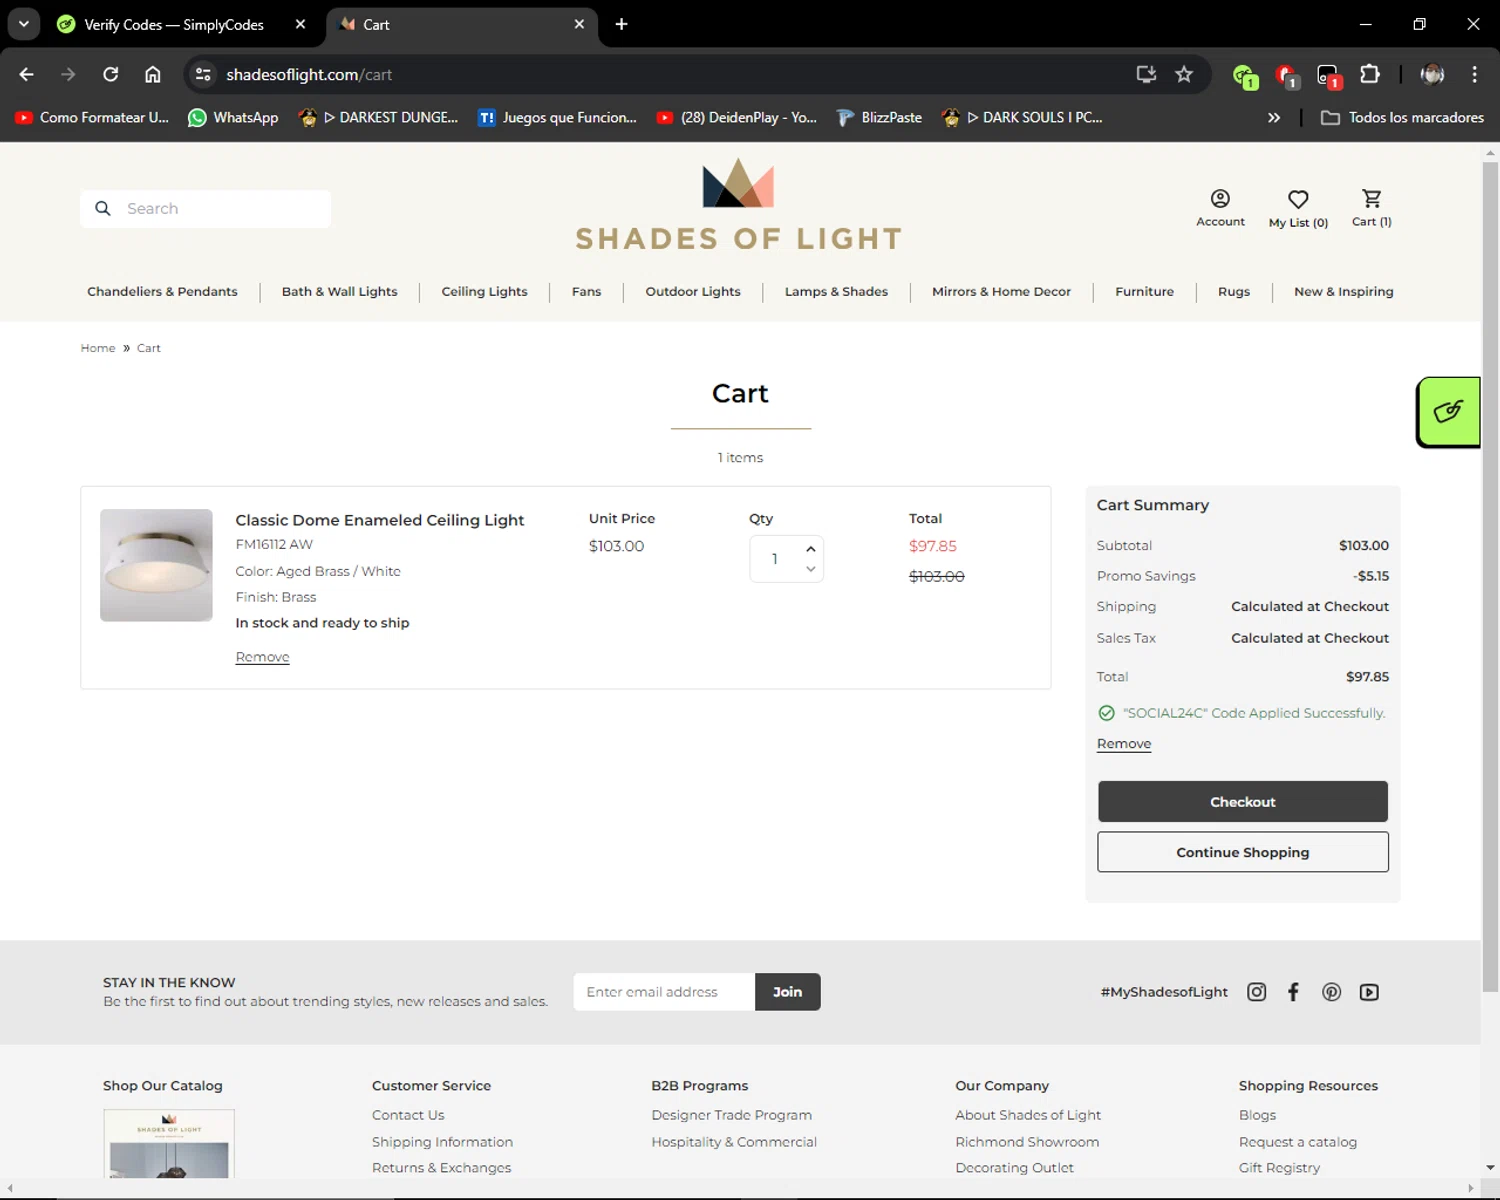Expand hidden bookmarks chevron

1273,117
